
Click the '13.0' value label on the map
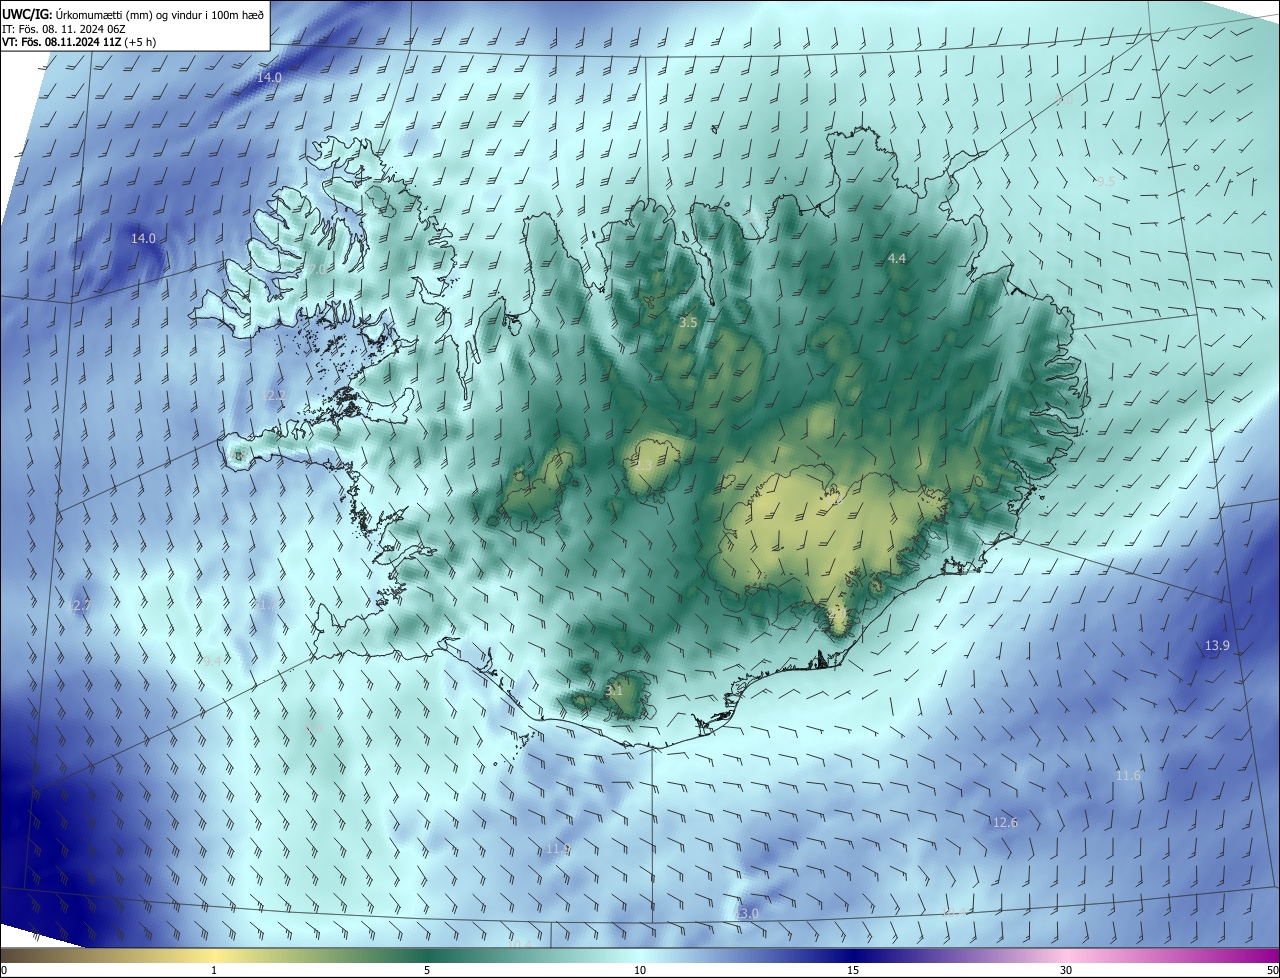pos(747,914)
